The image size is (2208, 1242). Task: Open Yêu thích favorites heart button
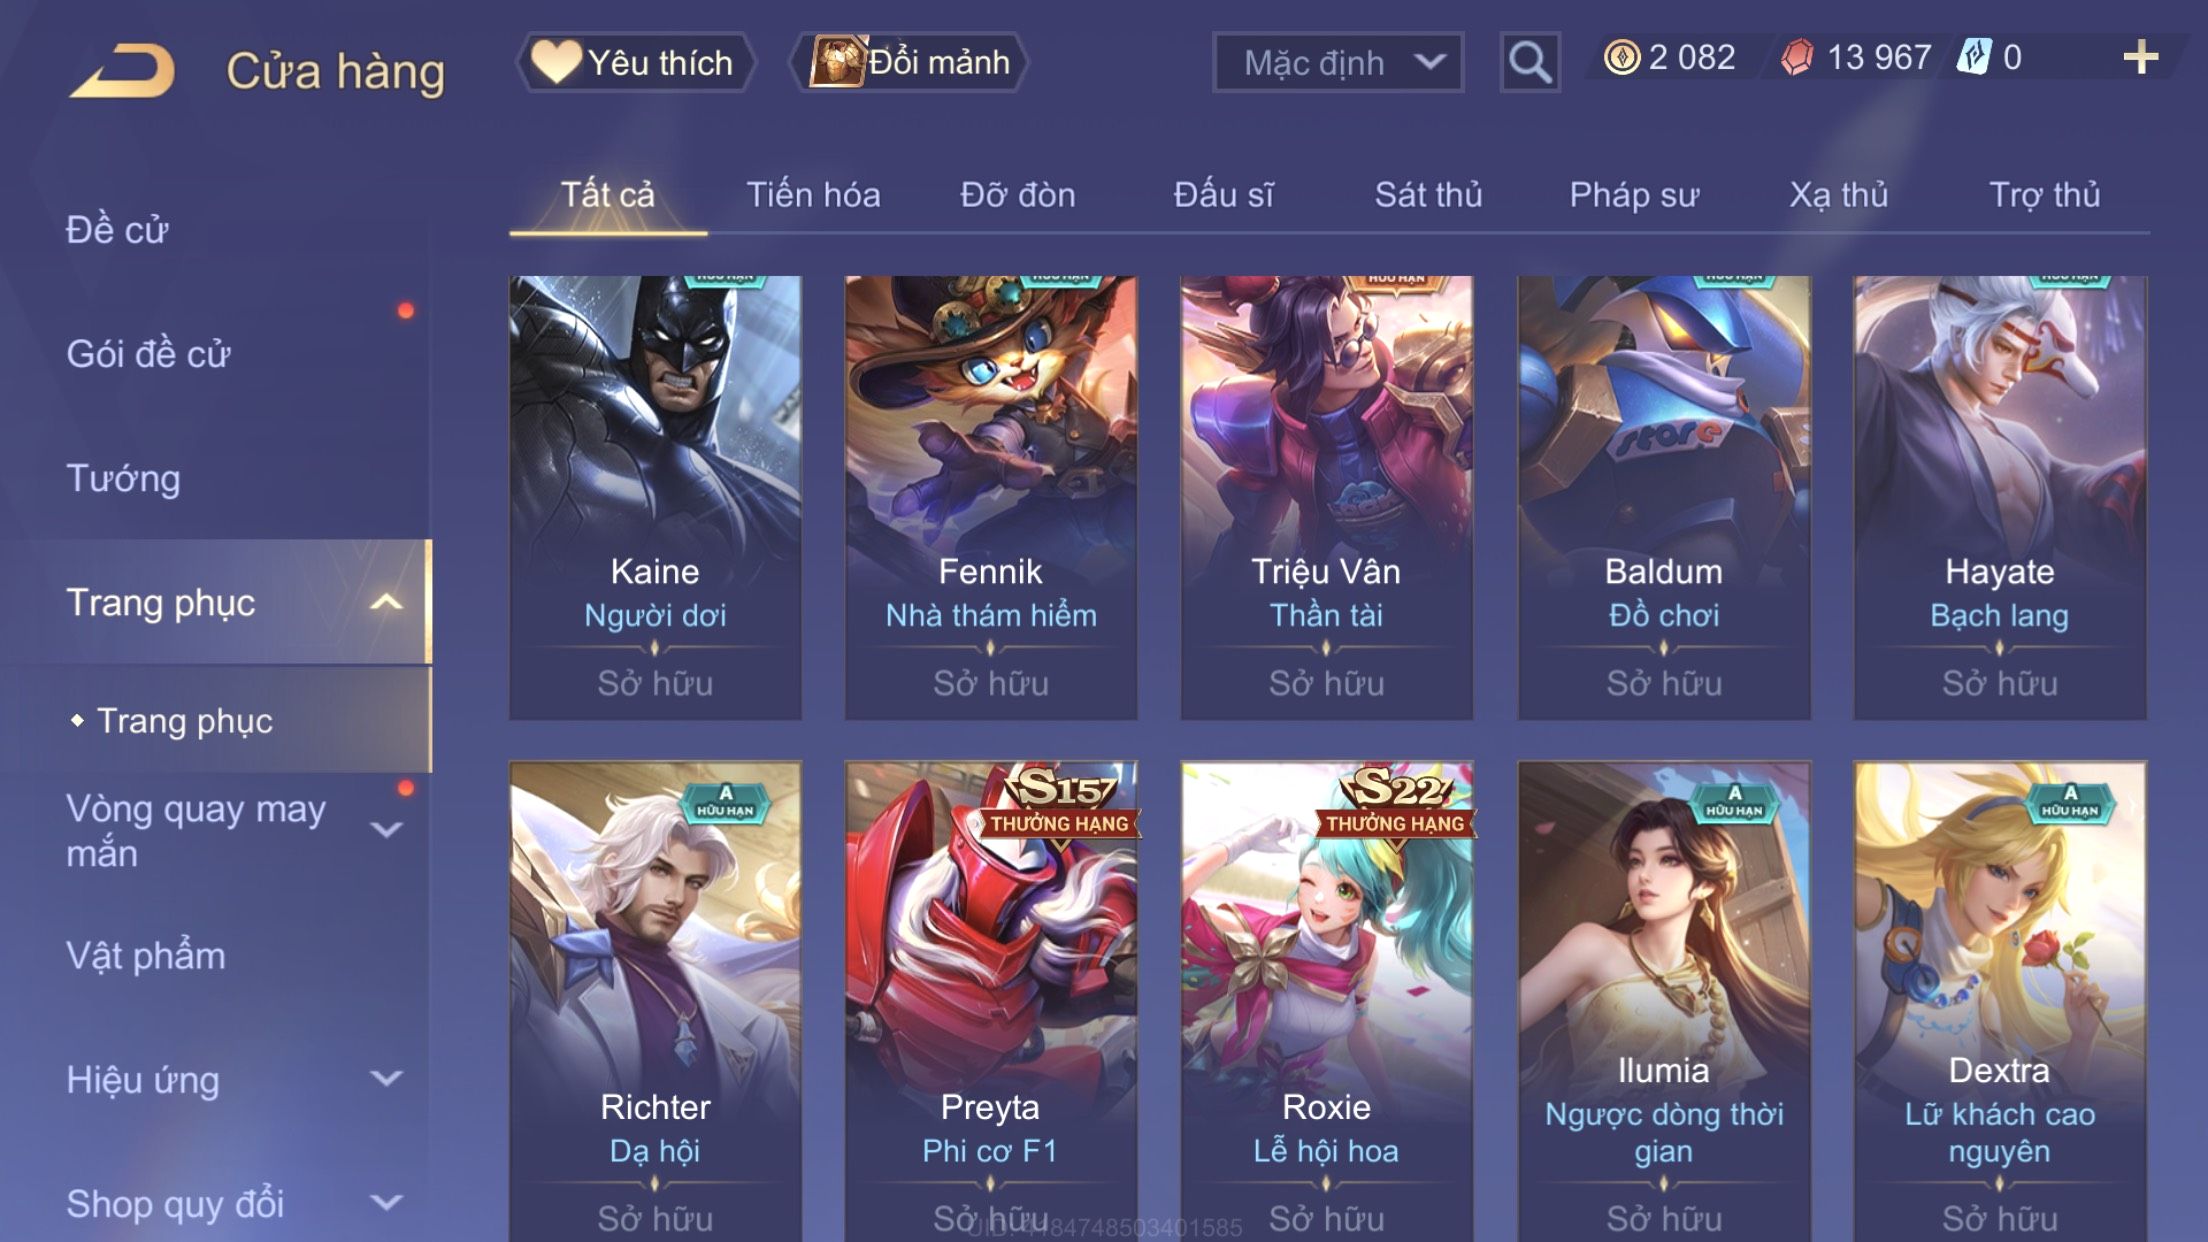(x=634, y=62)
